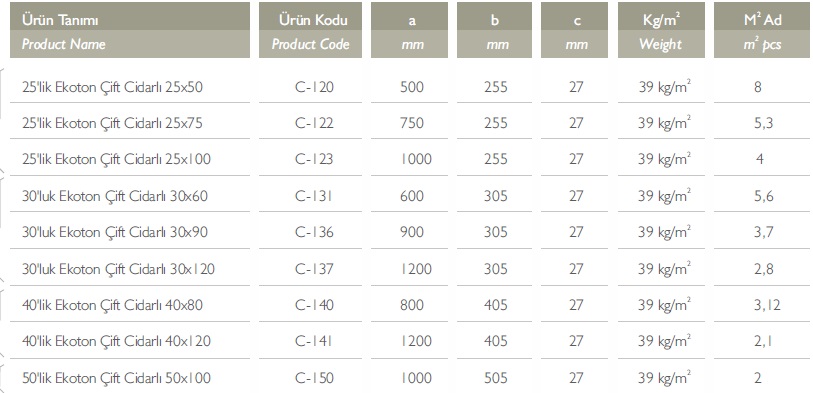Click the 750 value in column a
Viewport: 813px width, 393px height.
[412, 123]
